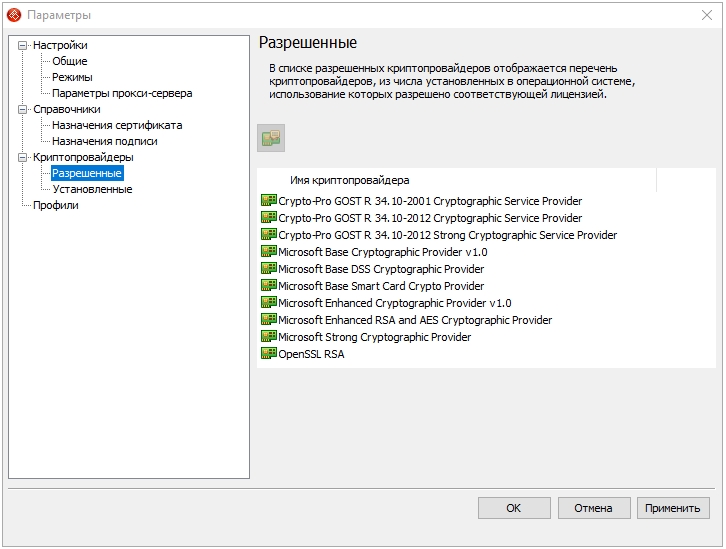The width and height of the screenshot is (726, 549).
Task: Select the Криптопровайдеры node label
Action: pyautogui.click(x=83, y=157)
